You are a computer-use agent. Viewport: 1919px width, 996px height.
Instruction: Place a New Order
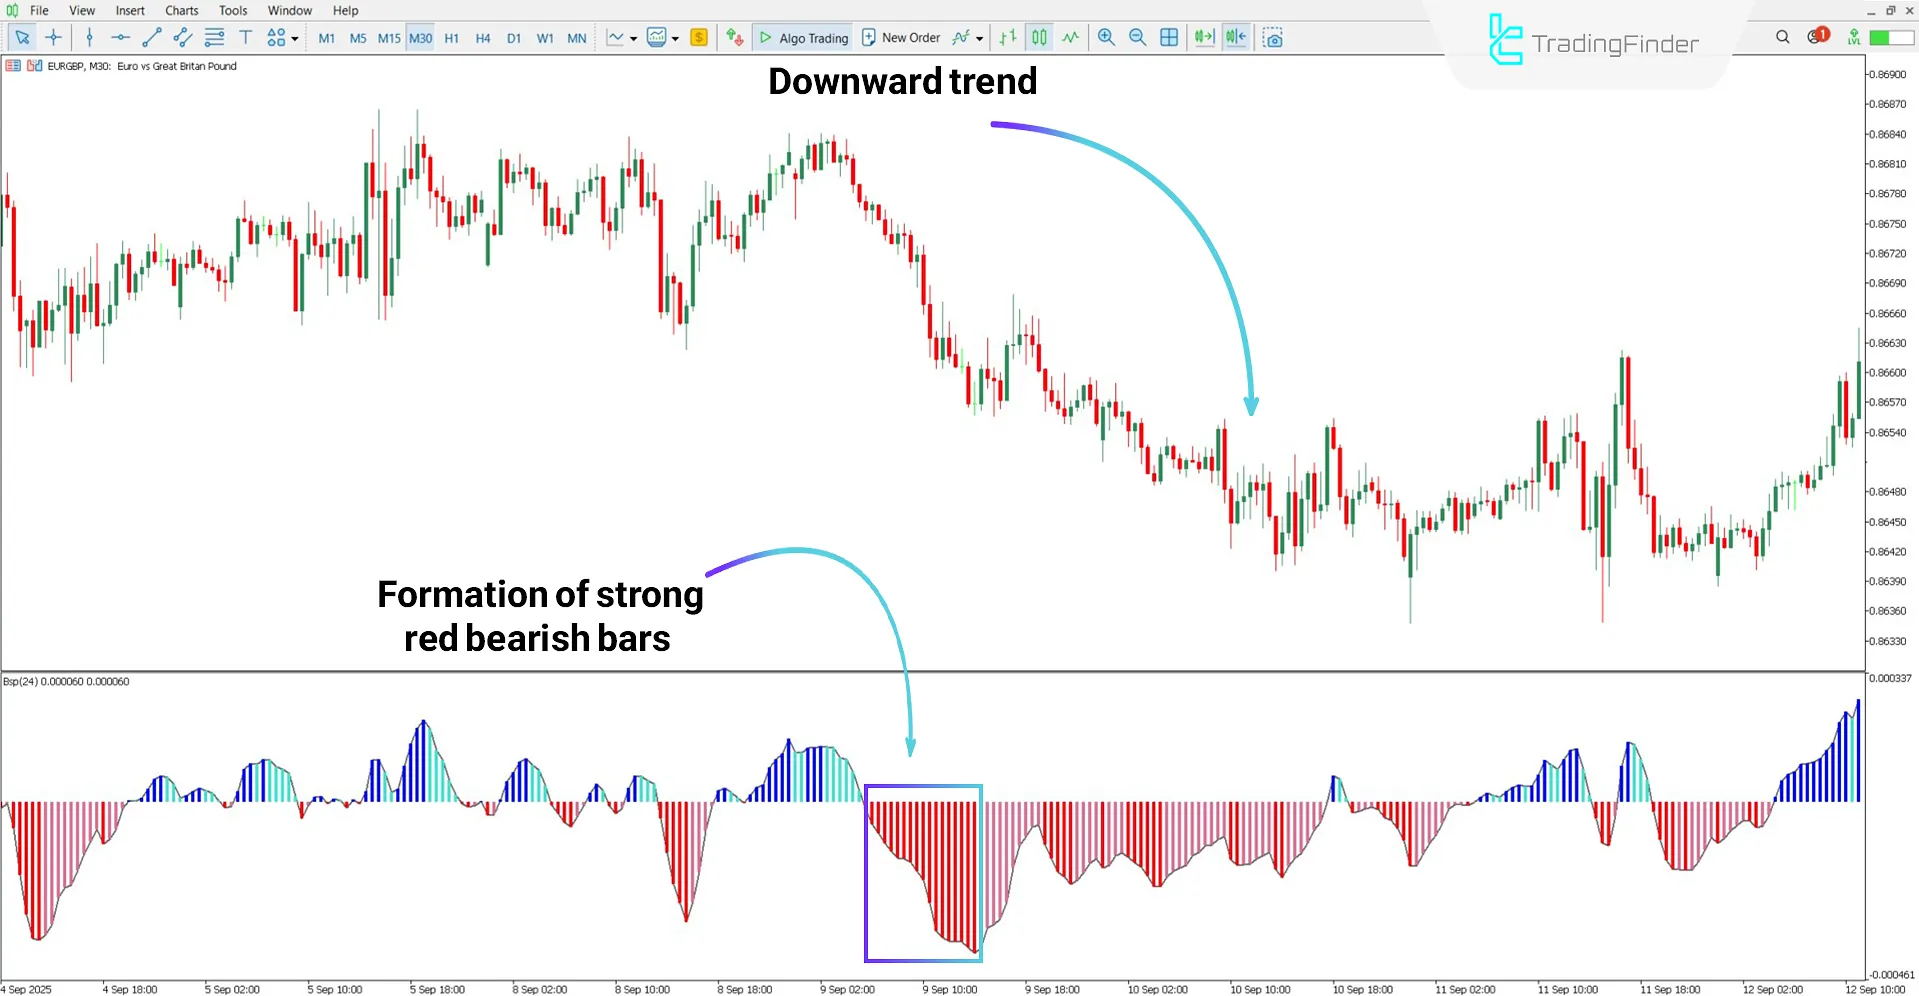coord(901,37)
